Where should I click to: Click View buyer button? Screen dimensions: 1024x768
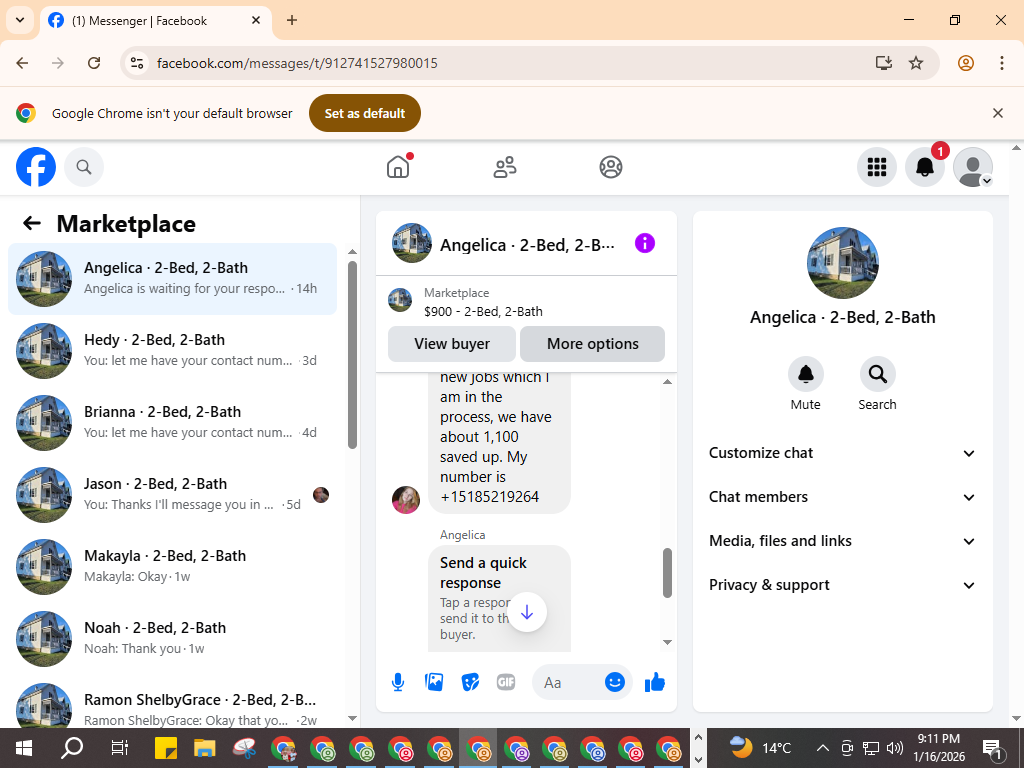(452, 344)
